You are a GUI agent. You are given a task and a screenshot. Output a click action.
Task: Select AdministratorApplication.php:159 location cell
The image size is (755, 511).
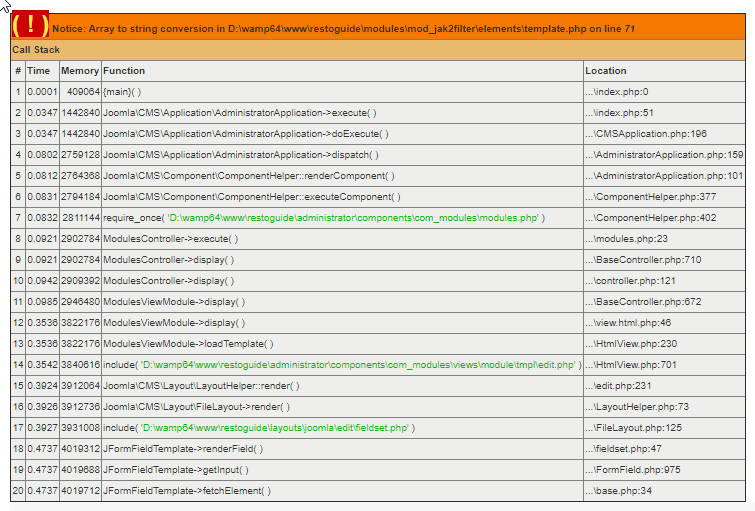[664, 155]
